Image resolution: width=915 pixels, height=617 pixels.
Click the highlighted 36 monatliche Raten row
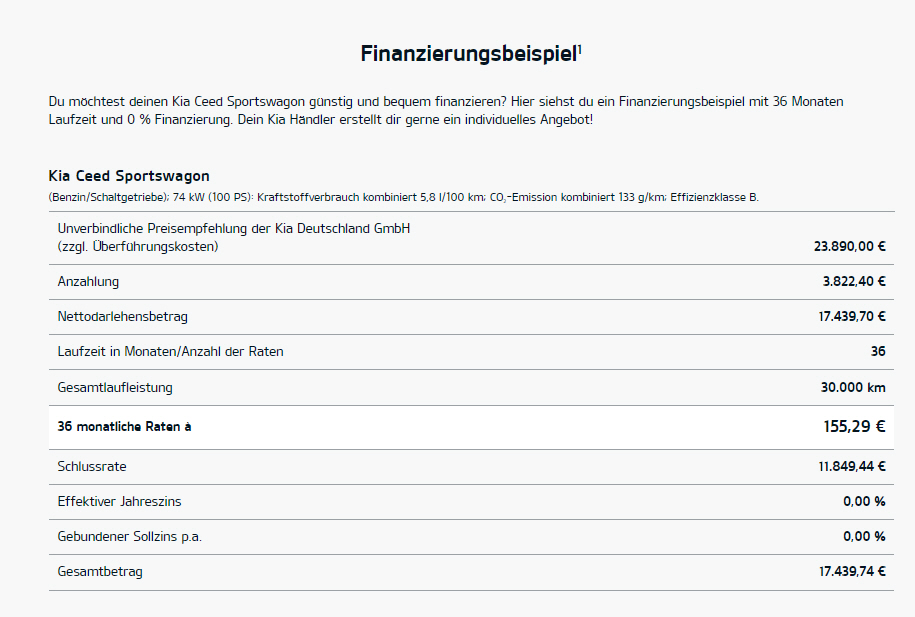472,427
